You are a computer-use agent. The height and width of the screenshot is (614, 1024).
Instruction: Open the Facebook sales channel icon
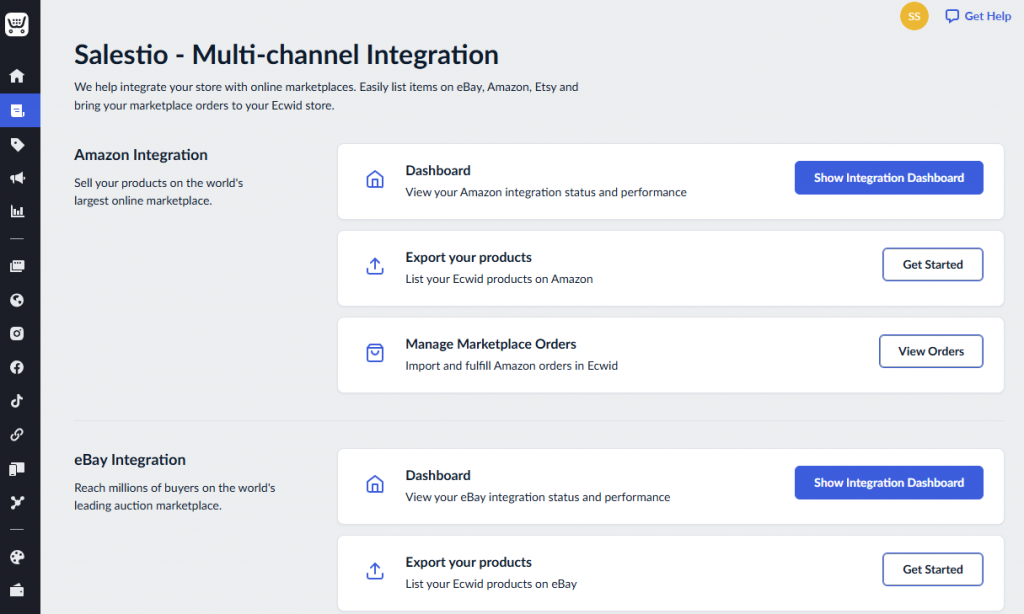[17, 367]
